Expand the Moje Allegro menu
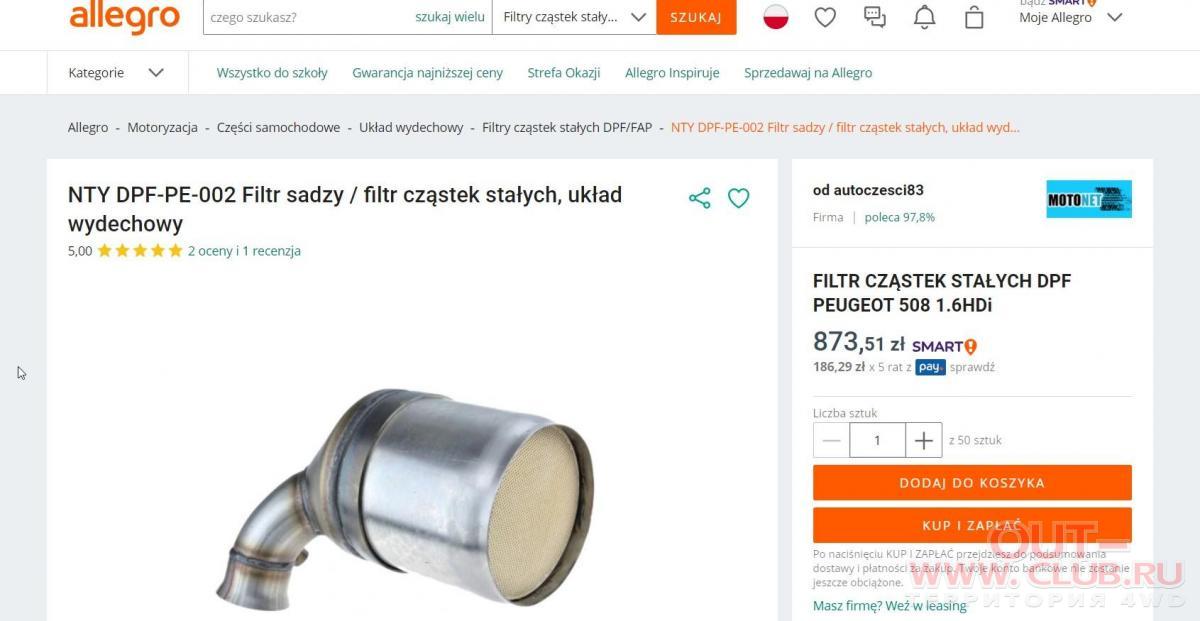The image size is (1200, 621). tap(1071, 17)
